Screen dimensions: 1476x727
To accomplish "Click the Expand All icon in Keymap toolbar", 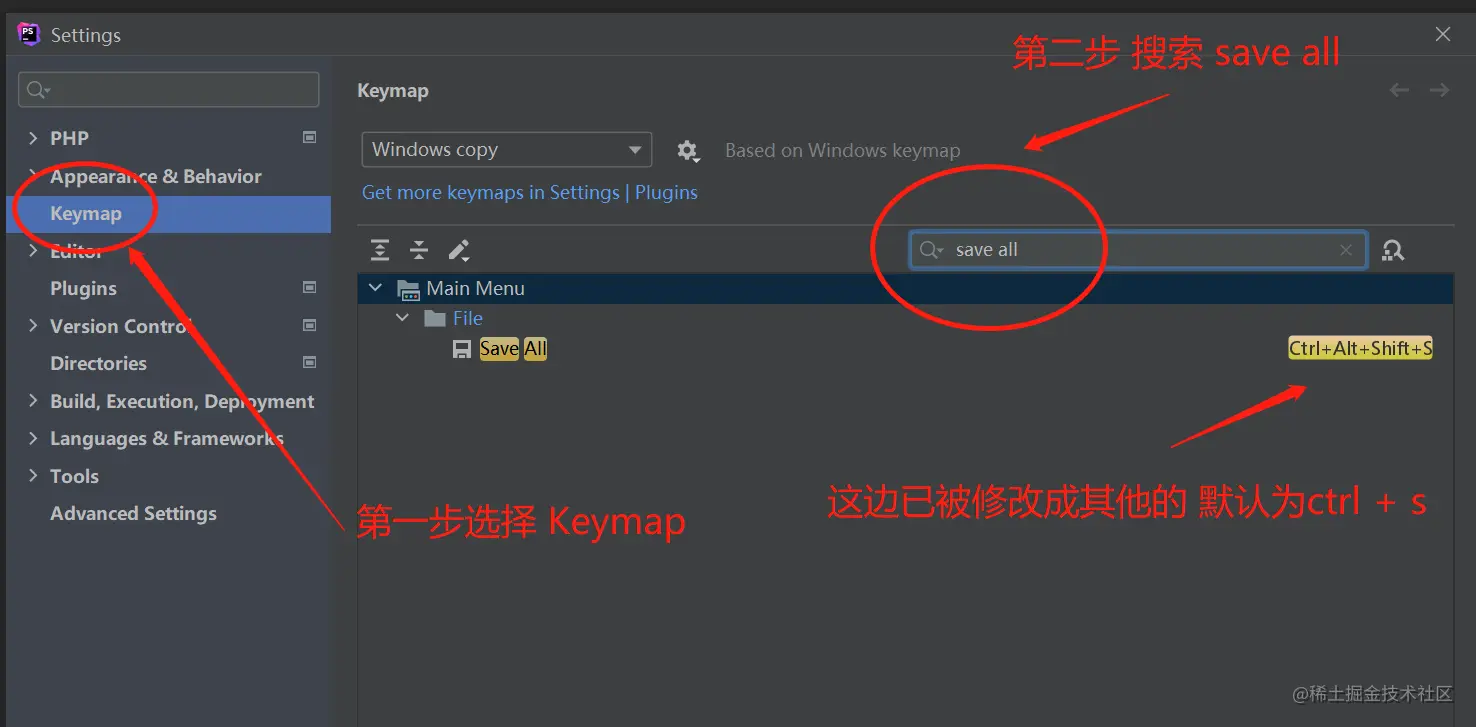I will tap(380, 250).
